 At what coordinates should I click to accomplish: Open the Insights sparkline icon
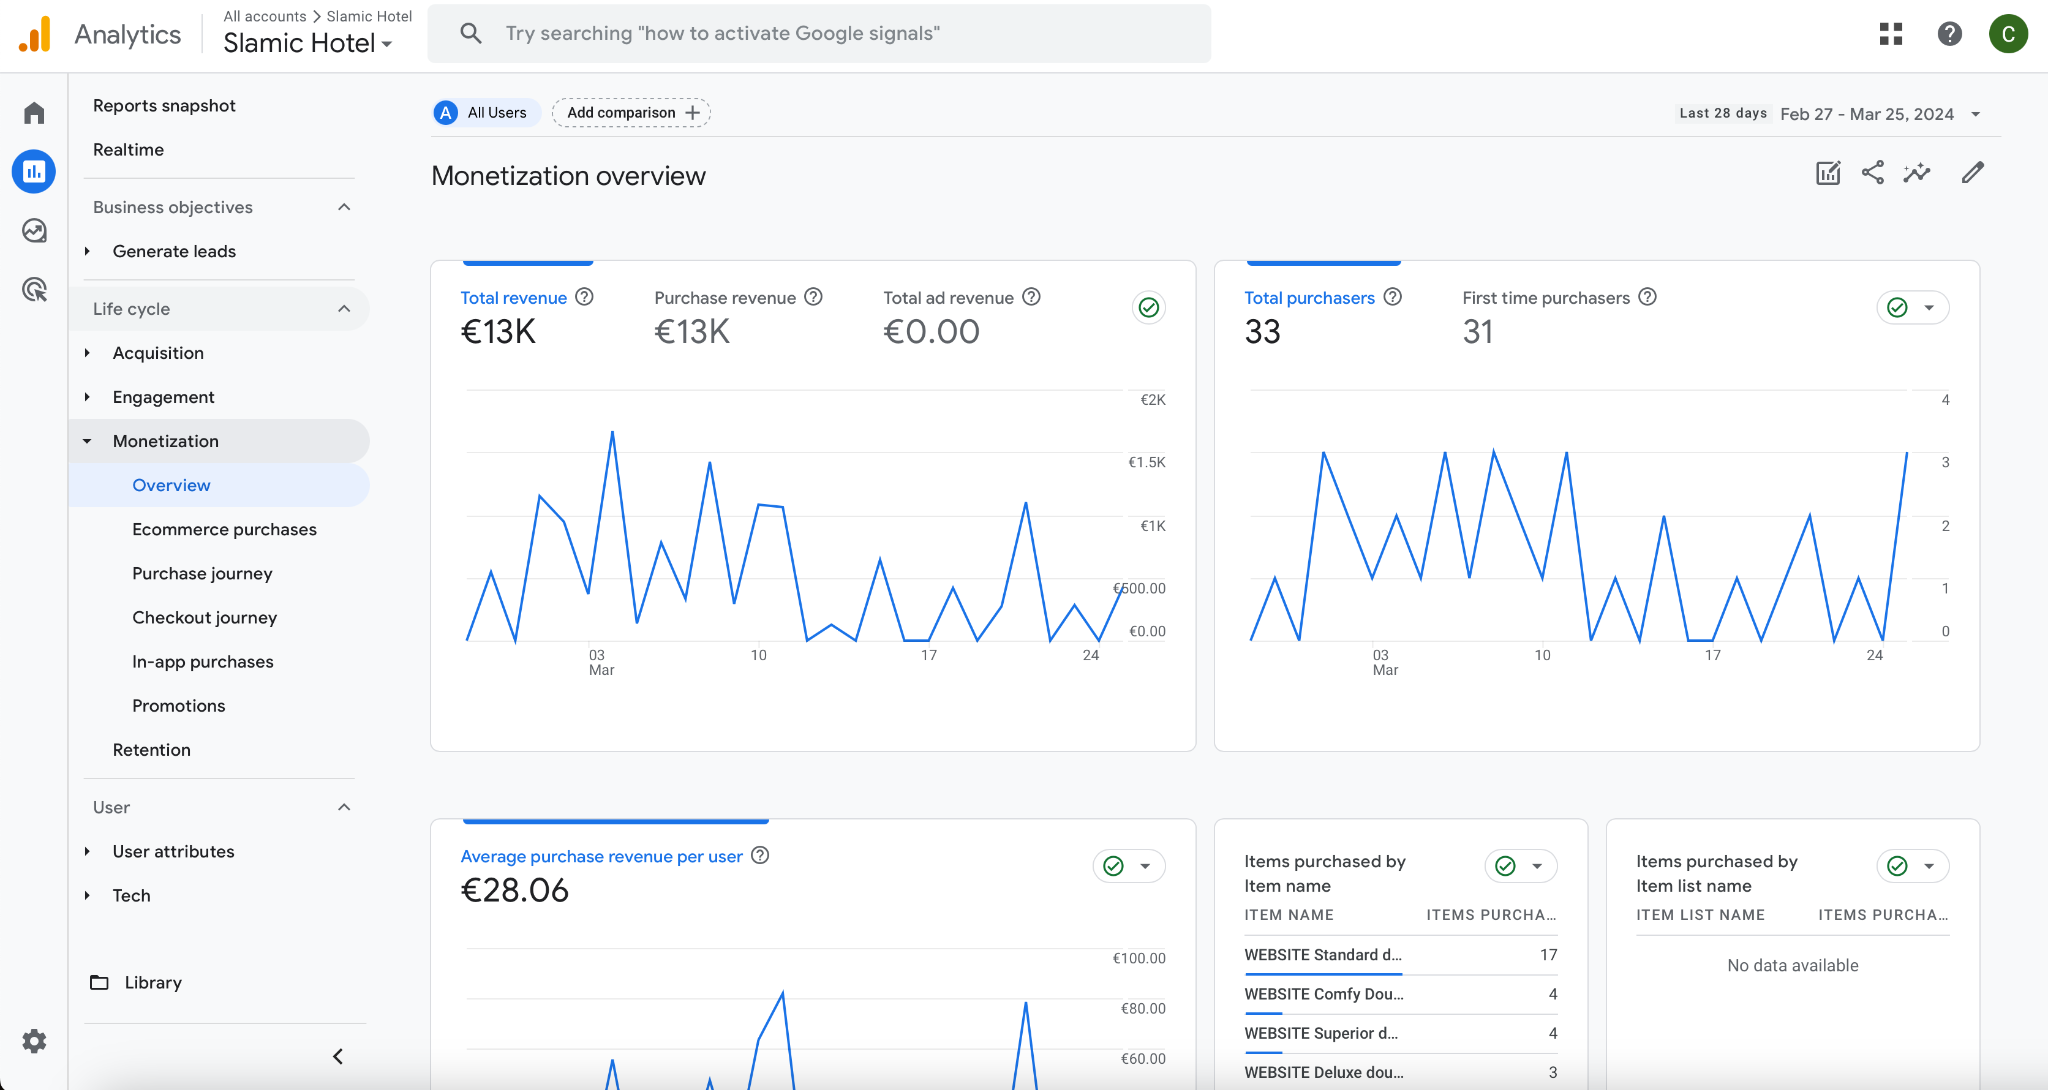point(1917,173)
